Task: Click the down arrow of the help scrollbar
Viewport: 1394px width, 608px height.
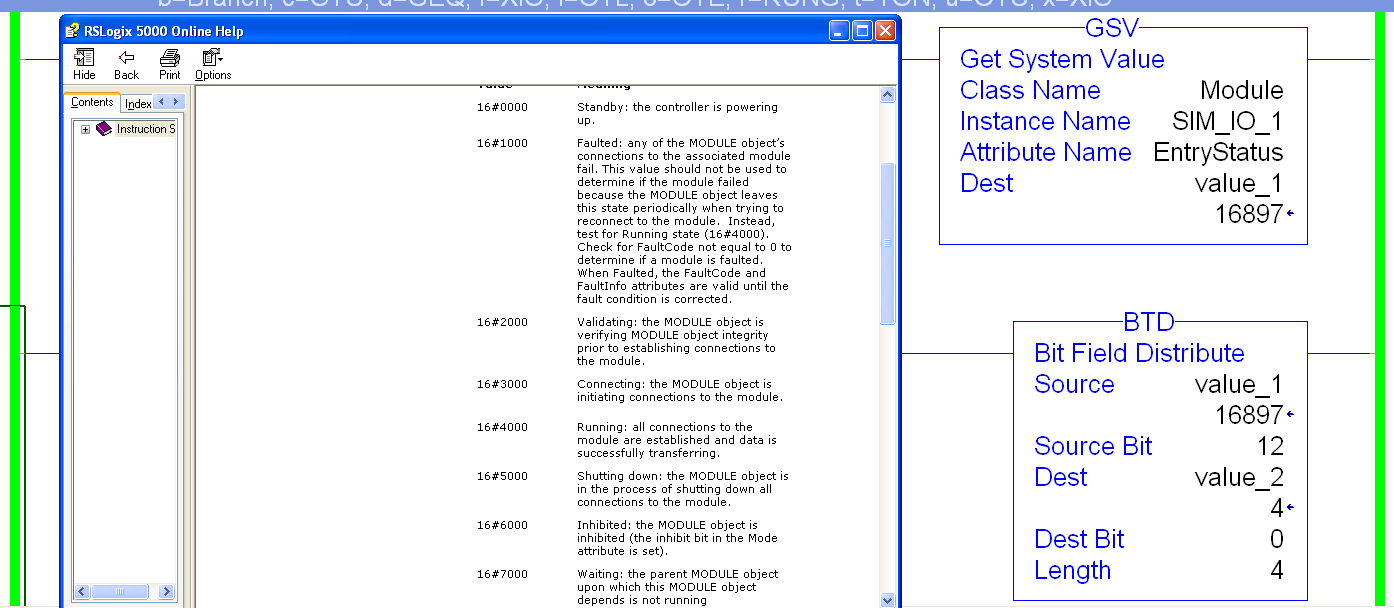Action: 886,597
